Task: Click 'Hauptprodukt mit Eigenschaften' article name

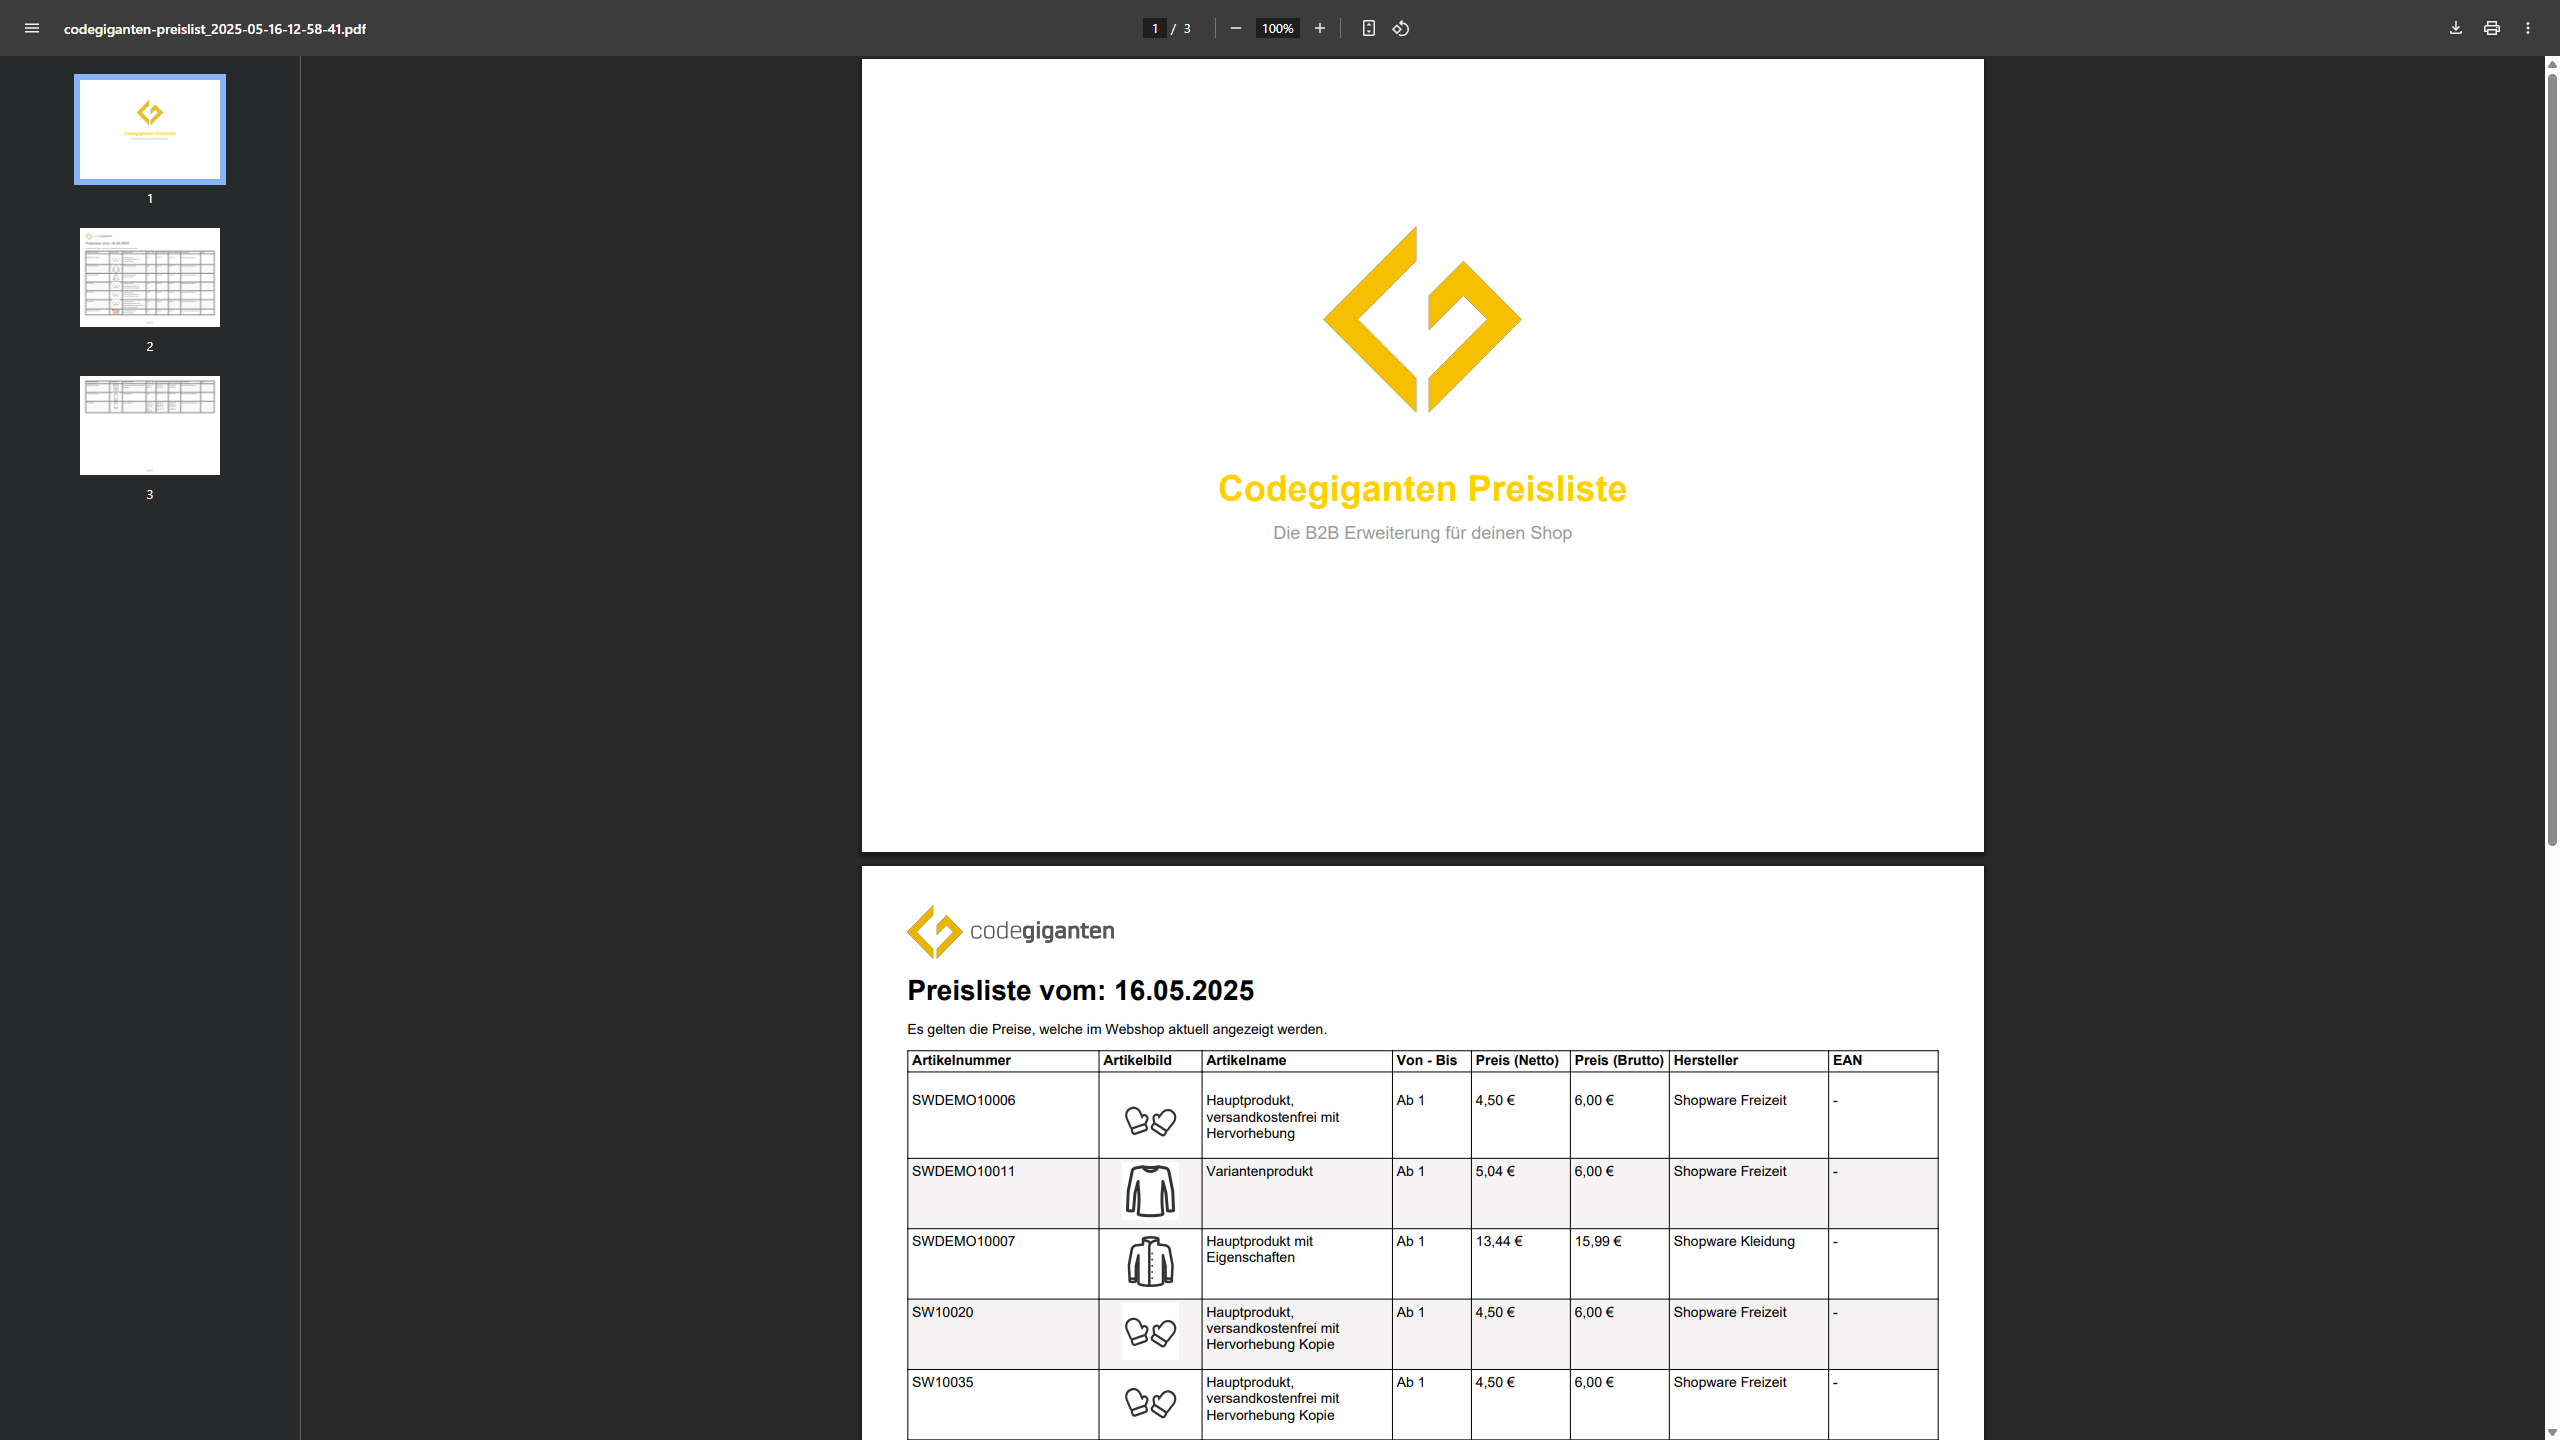Action: (x=1259, y=1249)
